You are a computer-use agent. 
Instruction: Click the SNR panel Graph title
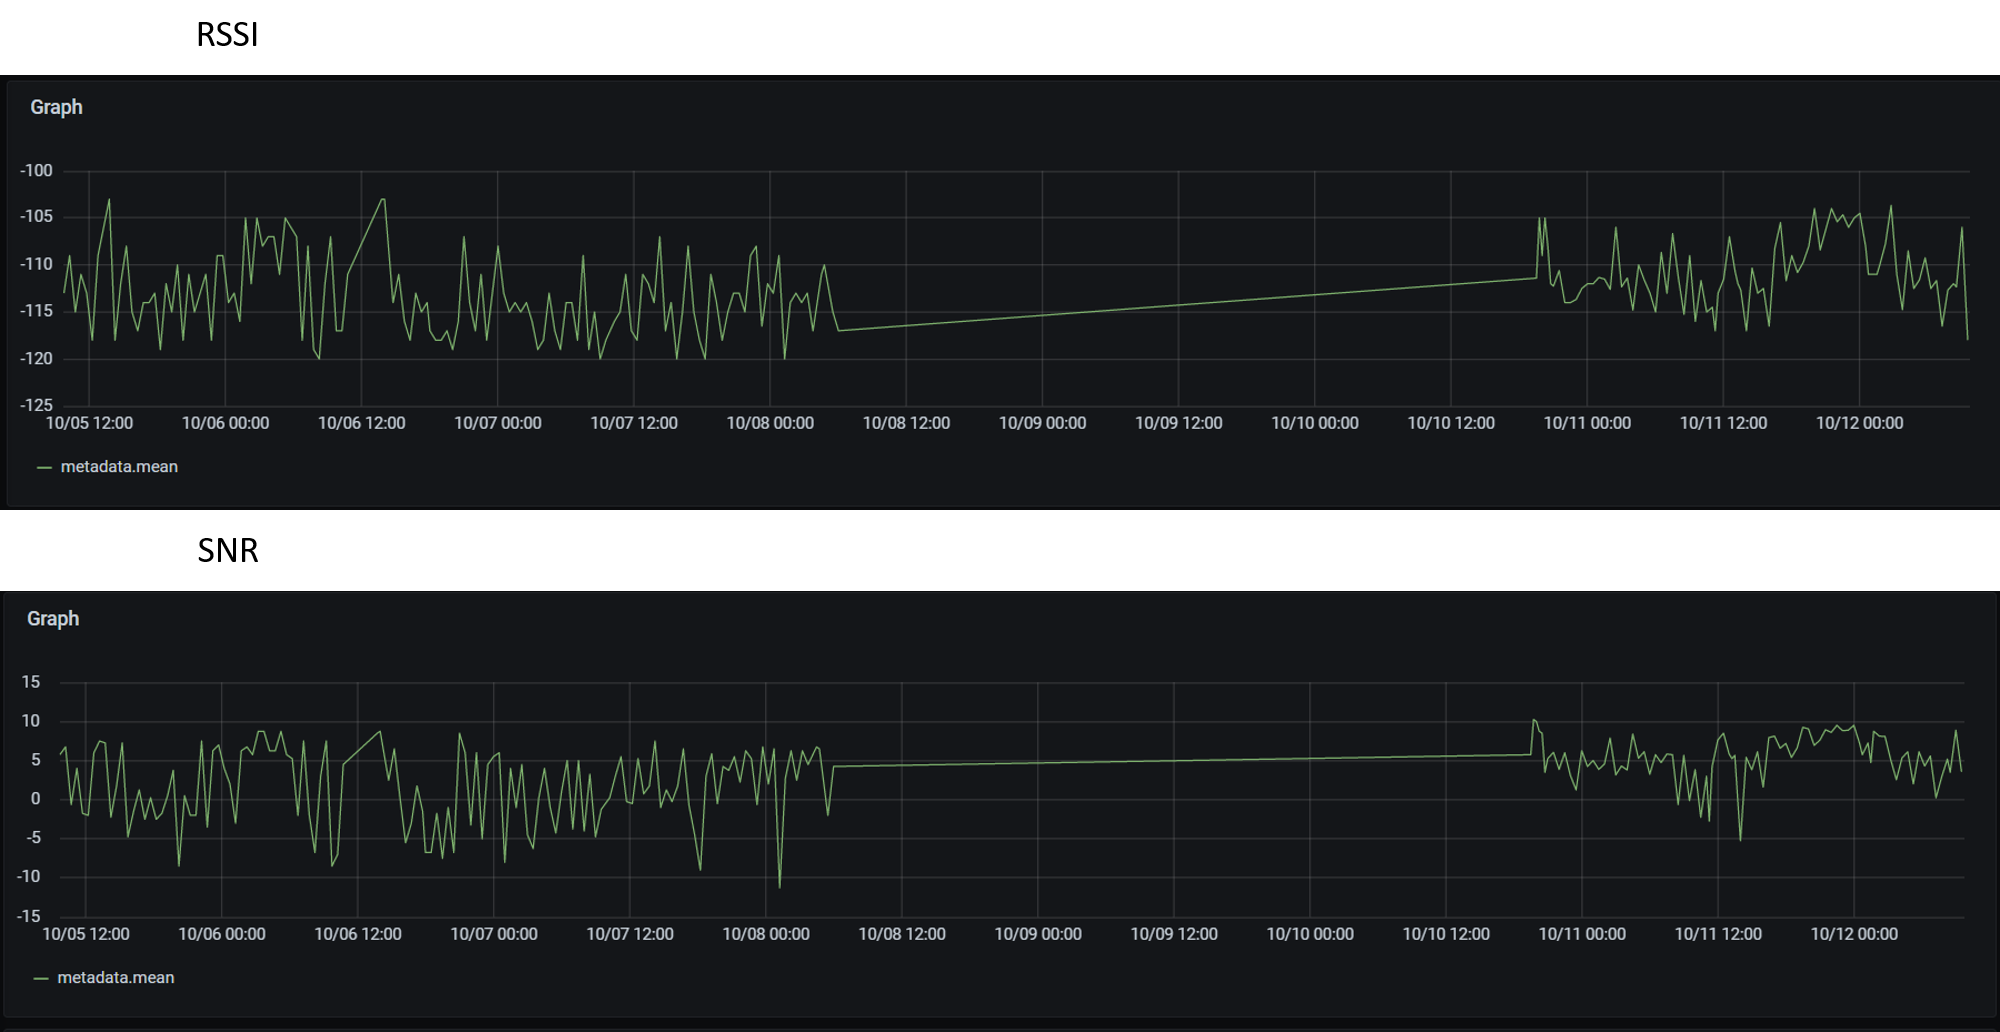point(53,619)
